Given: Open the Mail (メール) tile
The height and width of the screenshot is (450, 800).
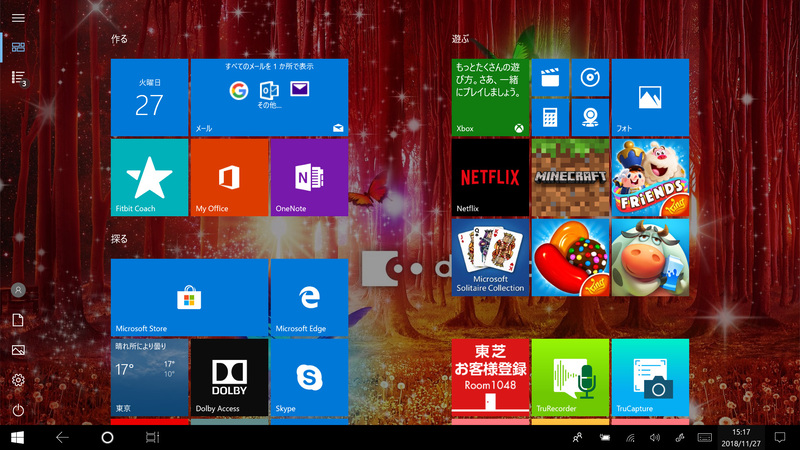Looking at the screenshot, I should click(269, 97).
